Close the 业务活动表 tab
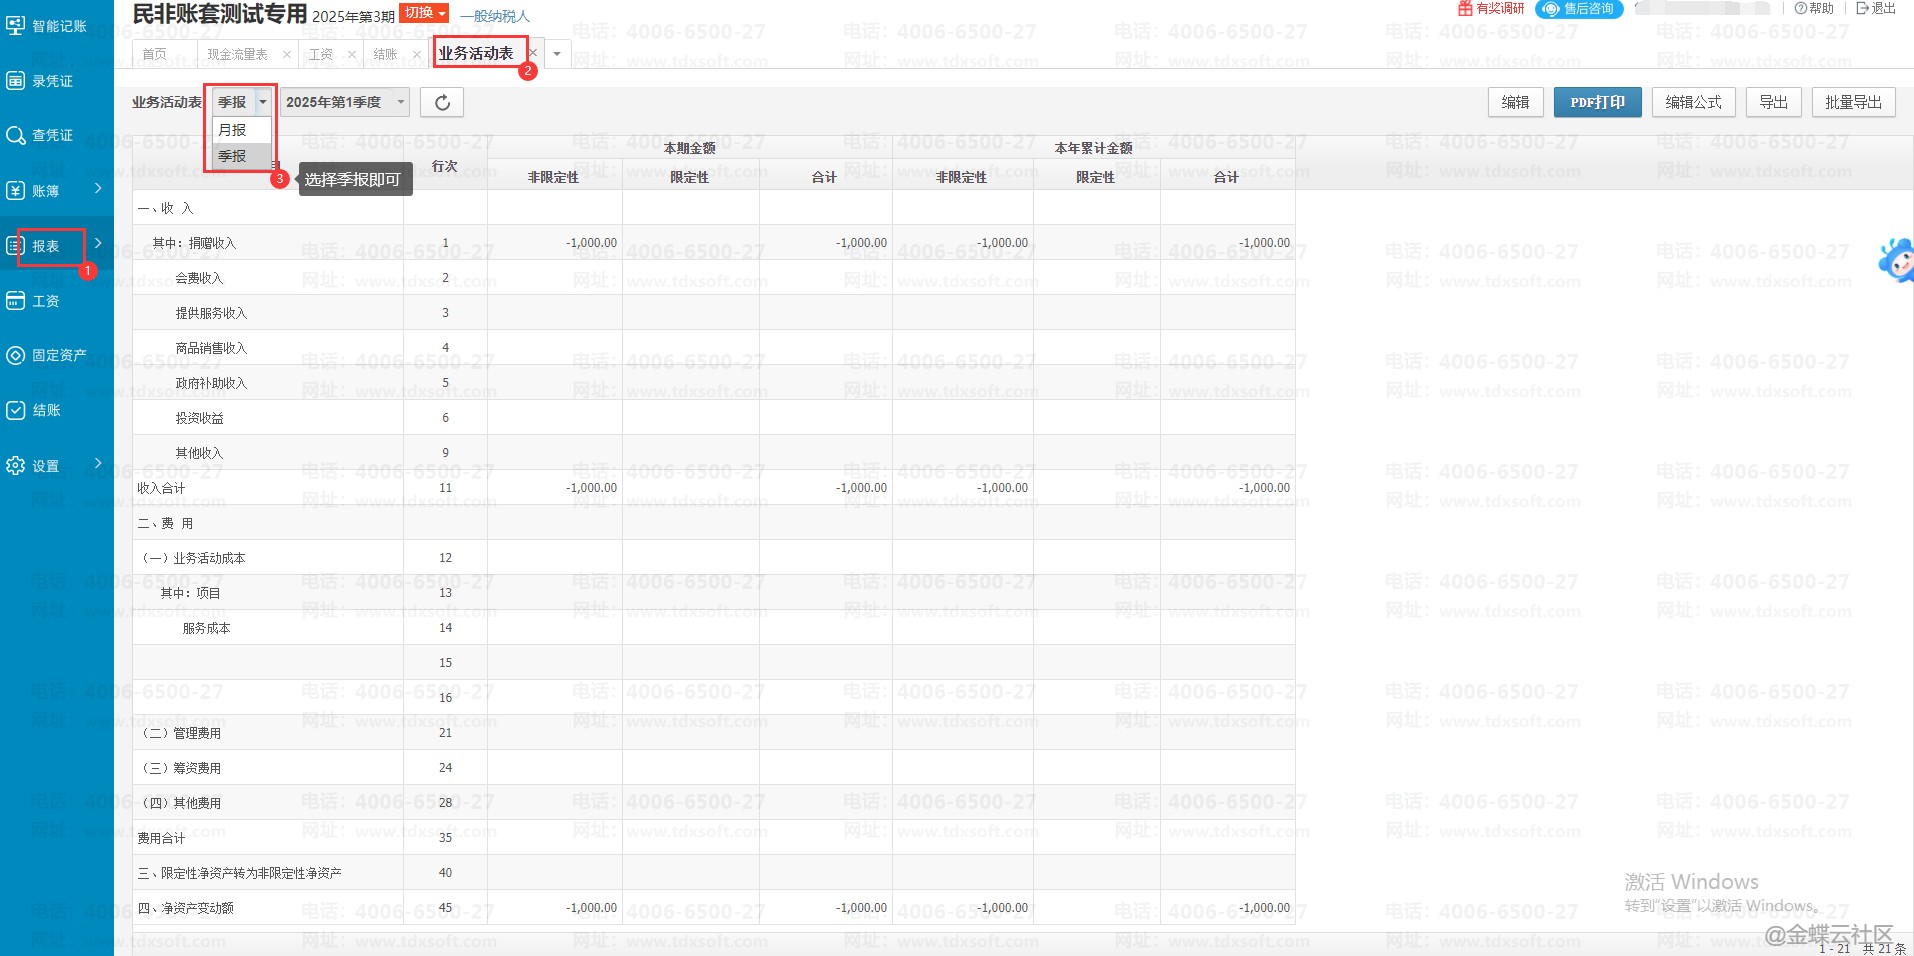 coord(533,53)
